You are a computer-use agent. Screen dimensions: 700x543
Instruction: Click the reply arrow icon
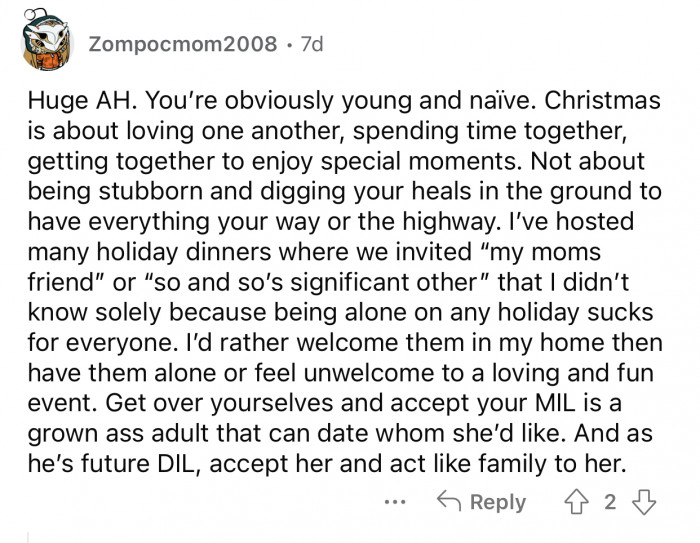[x=447, y=501]
